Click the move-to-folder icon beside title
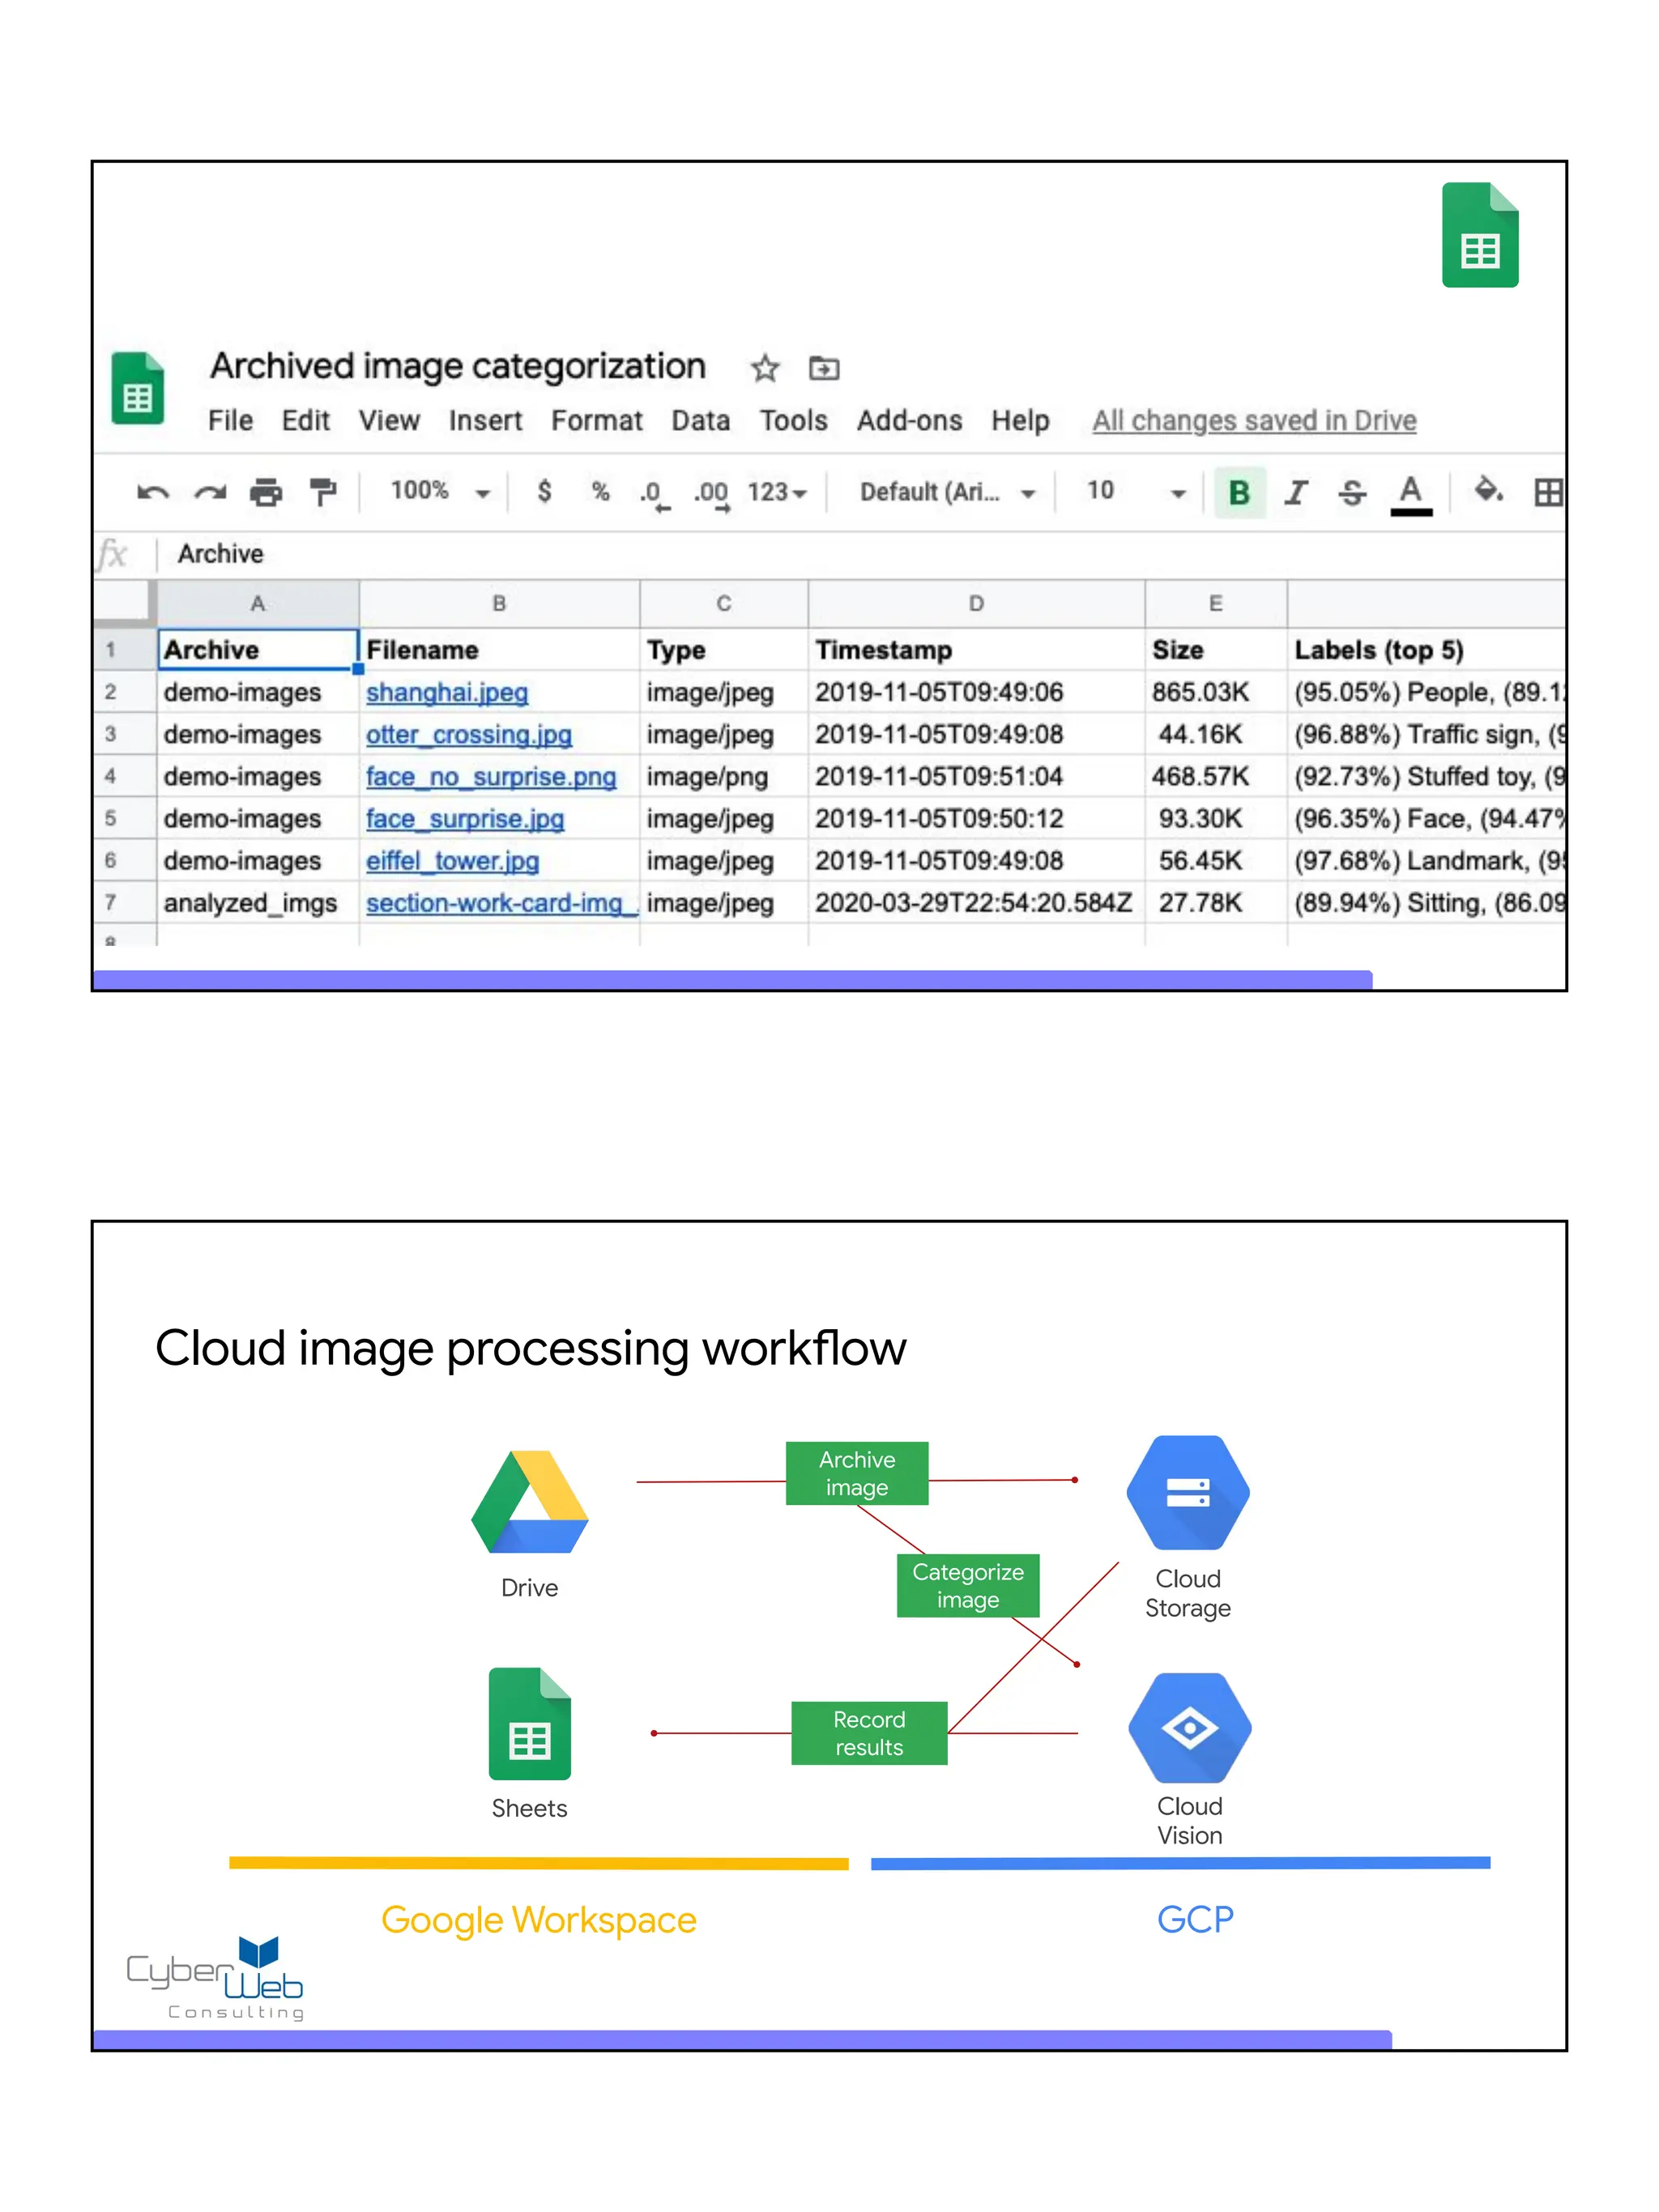This screenshot has width=1659, height=2212. pos(824,369)
